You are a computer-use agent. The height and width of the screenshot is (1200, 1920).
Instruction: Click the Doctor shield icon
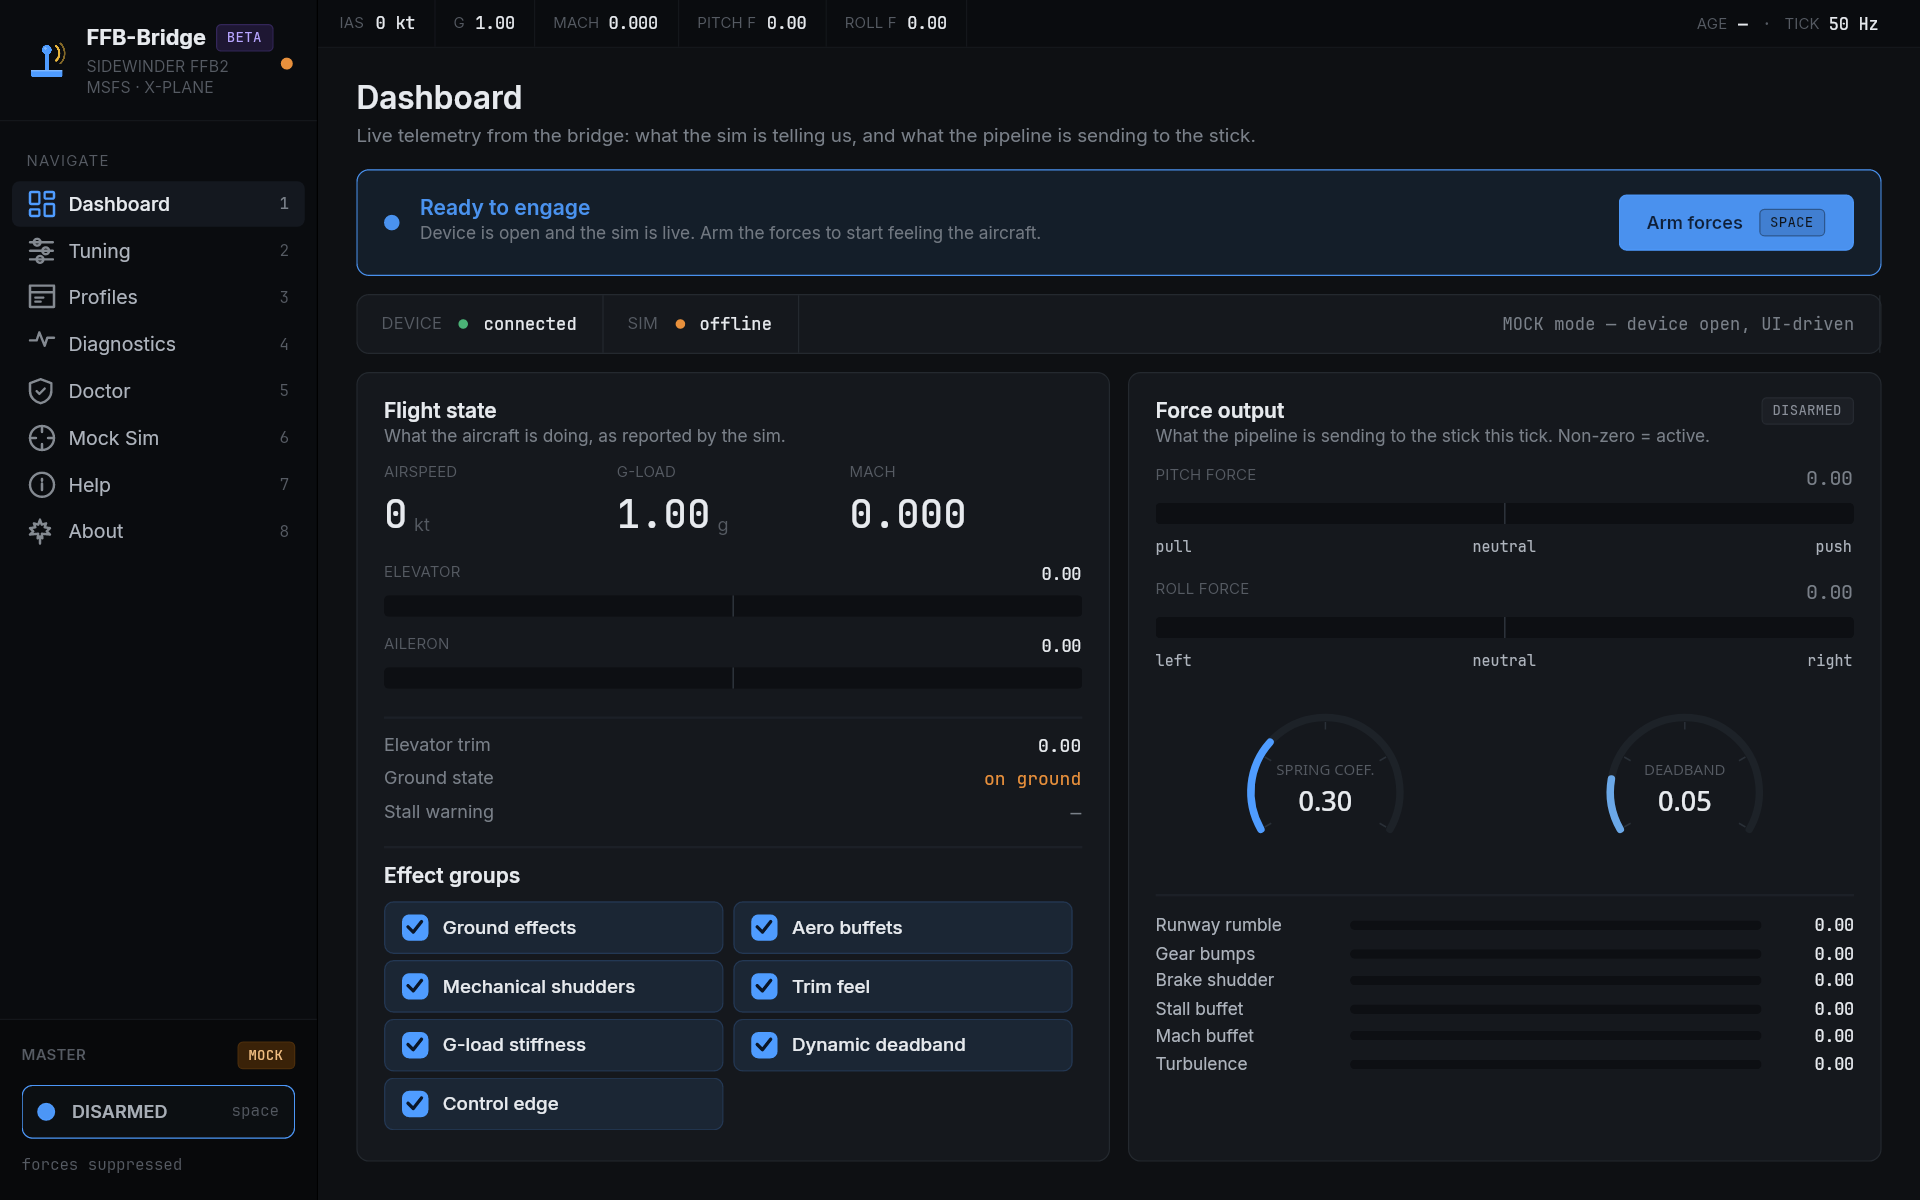click(41, 391)
